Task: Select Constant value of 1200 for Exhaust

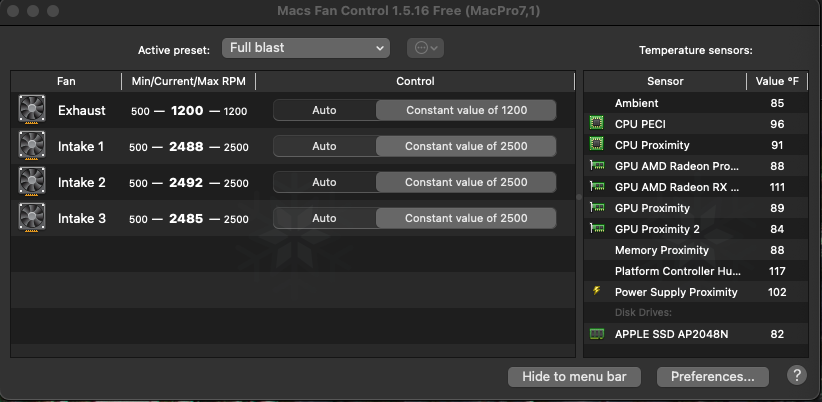Action: (466, 110)
